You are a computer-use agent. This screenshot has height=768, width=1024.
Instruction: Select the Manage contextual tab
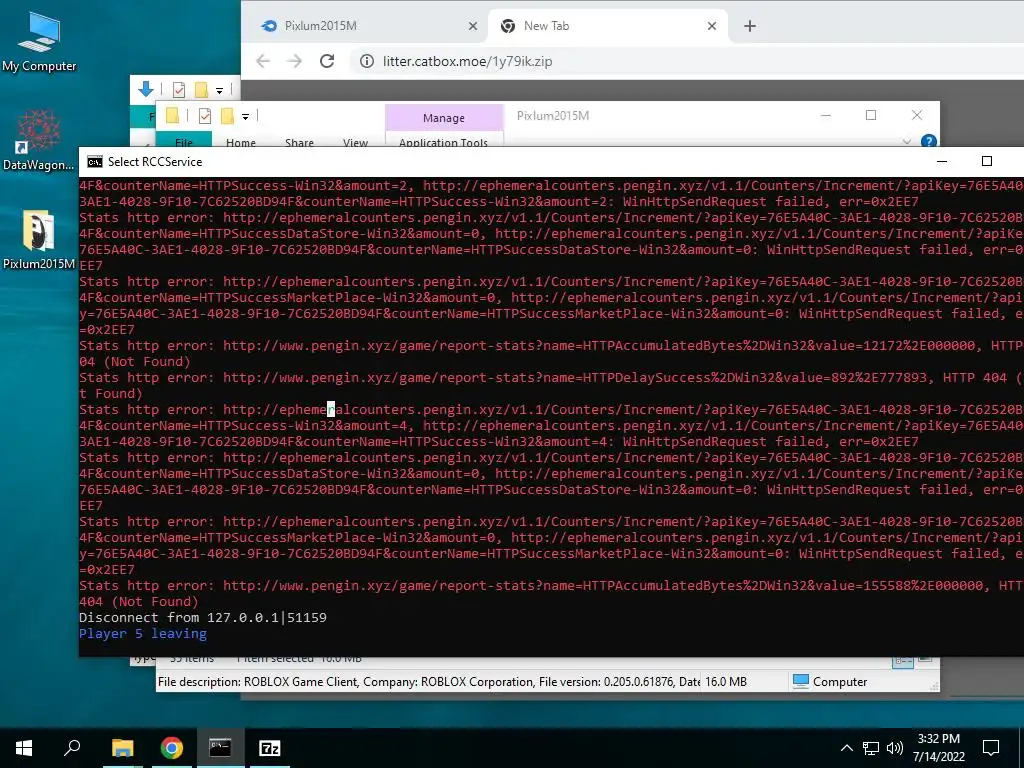(444, 118)
